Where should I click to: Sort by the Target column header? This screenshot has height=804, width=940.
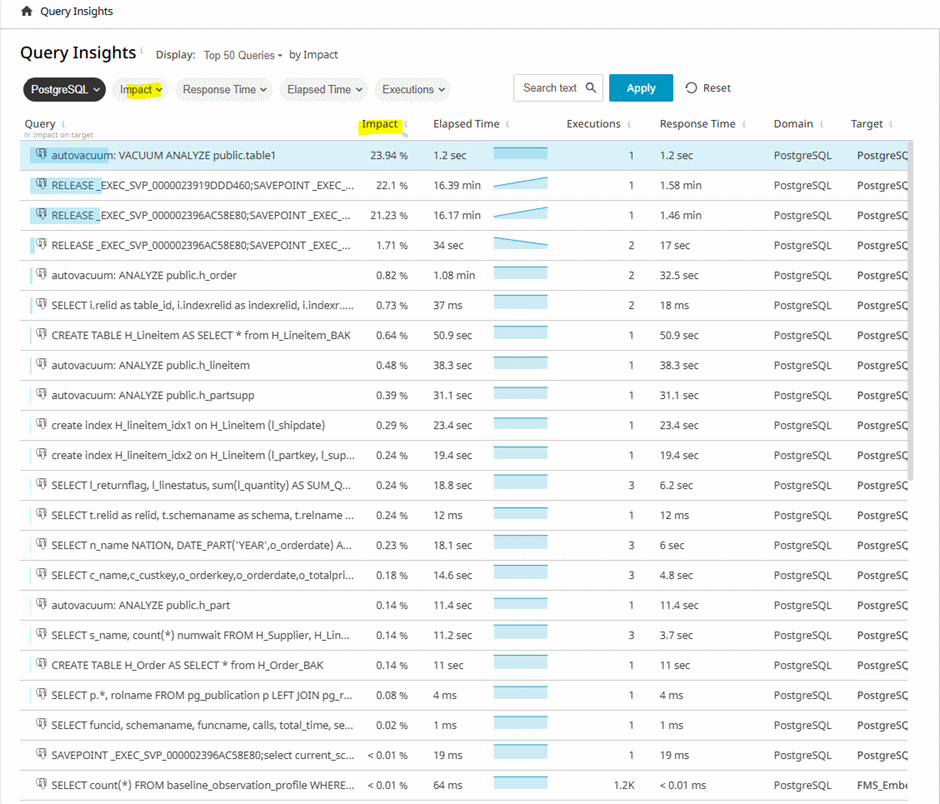867,124
